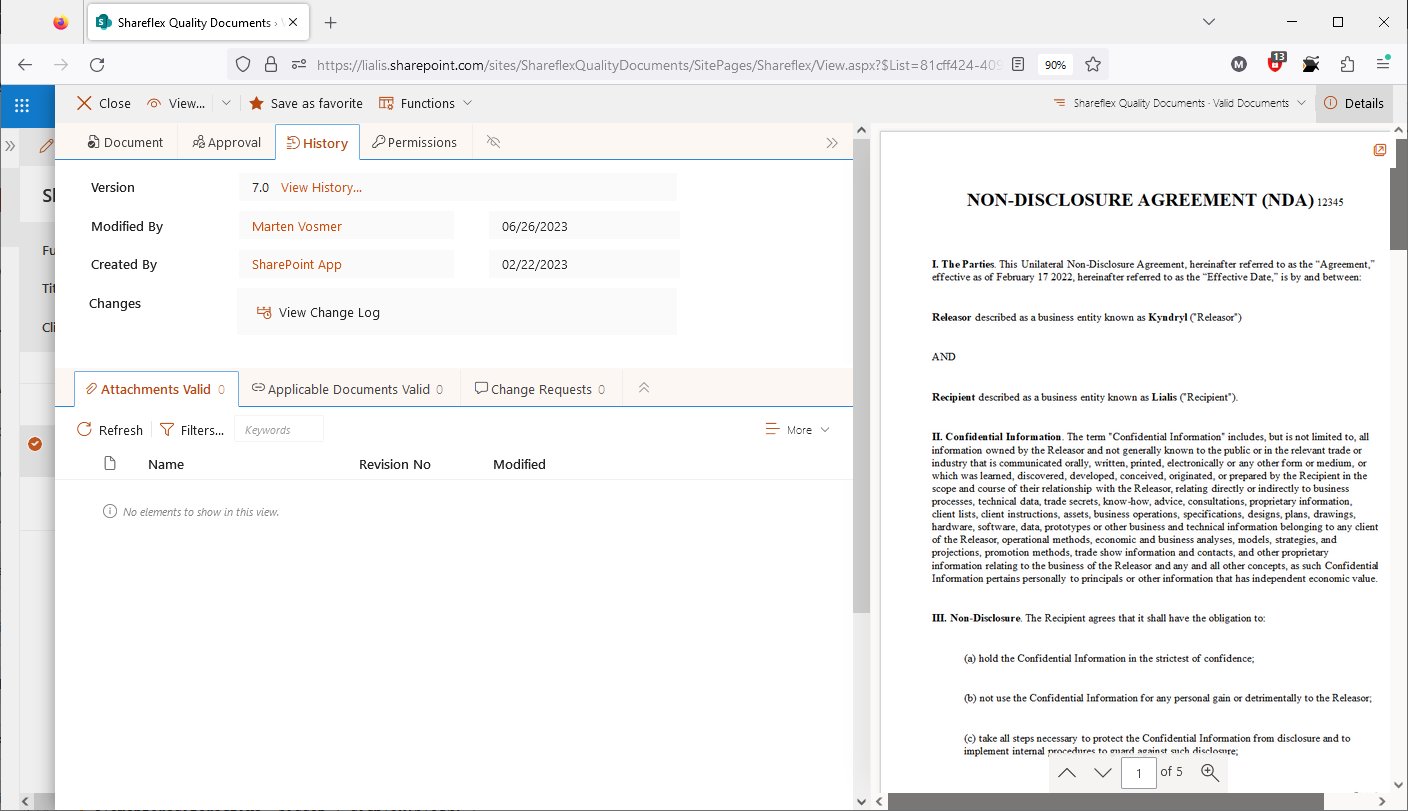Open the site permissions icon
The height and width of the screenshot is (811, 1408).
[298, 64]
